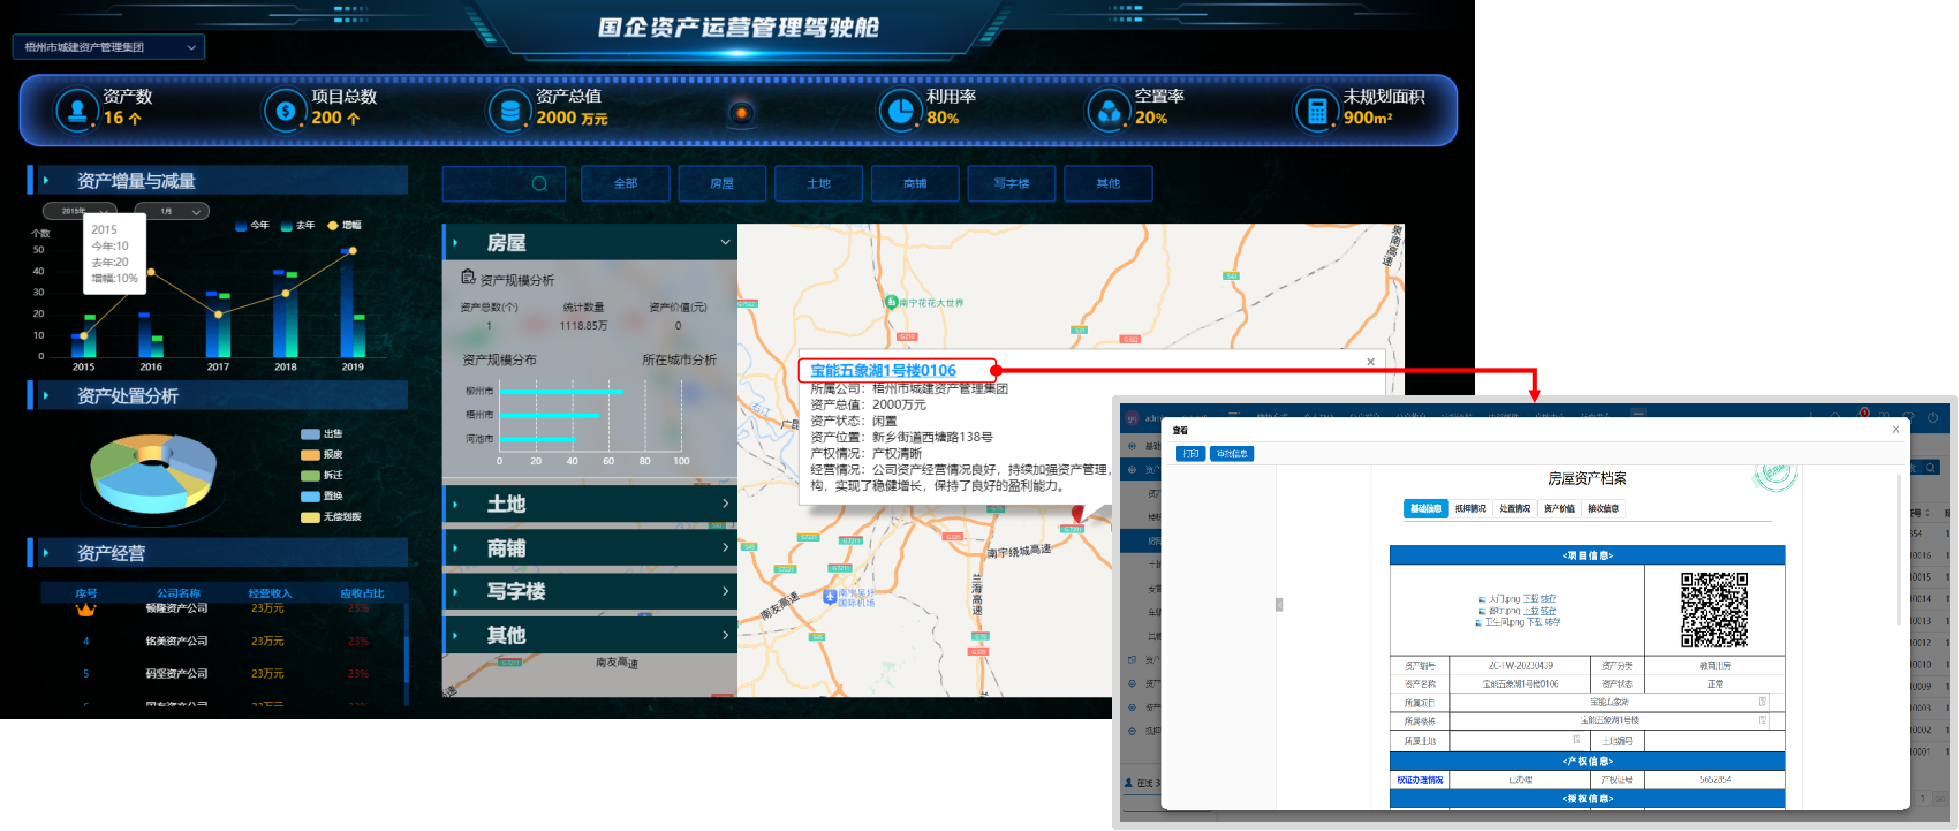Click the 项目总数 dollar coin icon

pos(285,111)
